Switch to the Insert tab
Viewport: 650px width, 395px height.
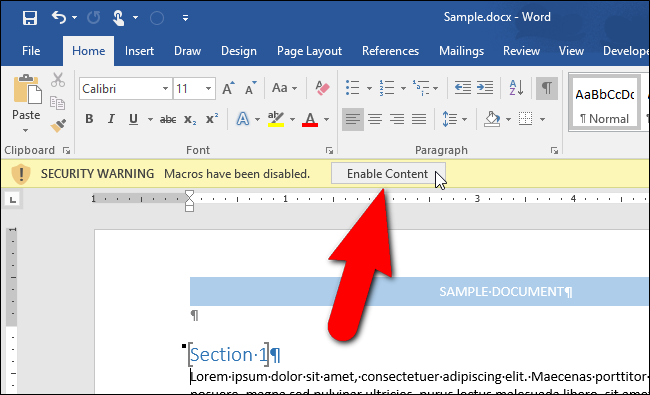pyautogui.click(x=139, y=51)
